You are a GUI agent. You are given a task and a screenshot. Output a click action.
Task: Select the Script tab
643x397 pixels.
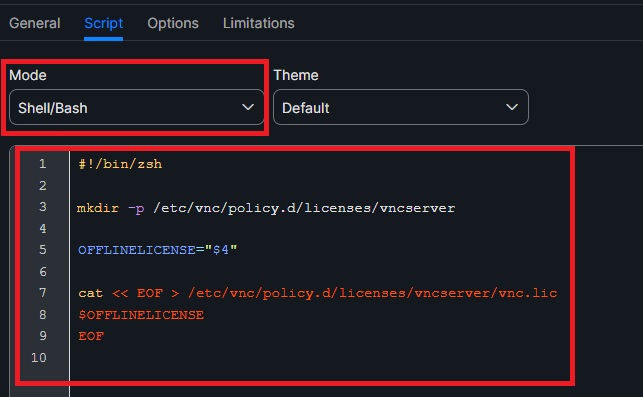pyautogui.click(x=103, y=23)
